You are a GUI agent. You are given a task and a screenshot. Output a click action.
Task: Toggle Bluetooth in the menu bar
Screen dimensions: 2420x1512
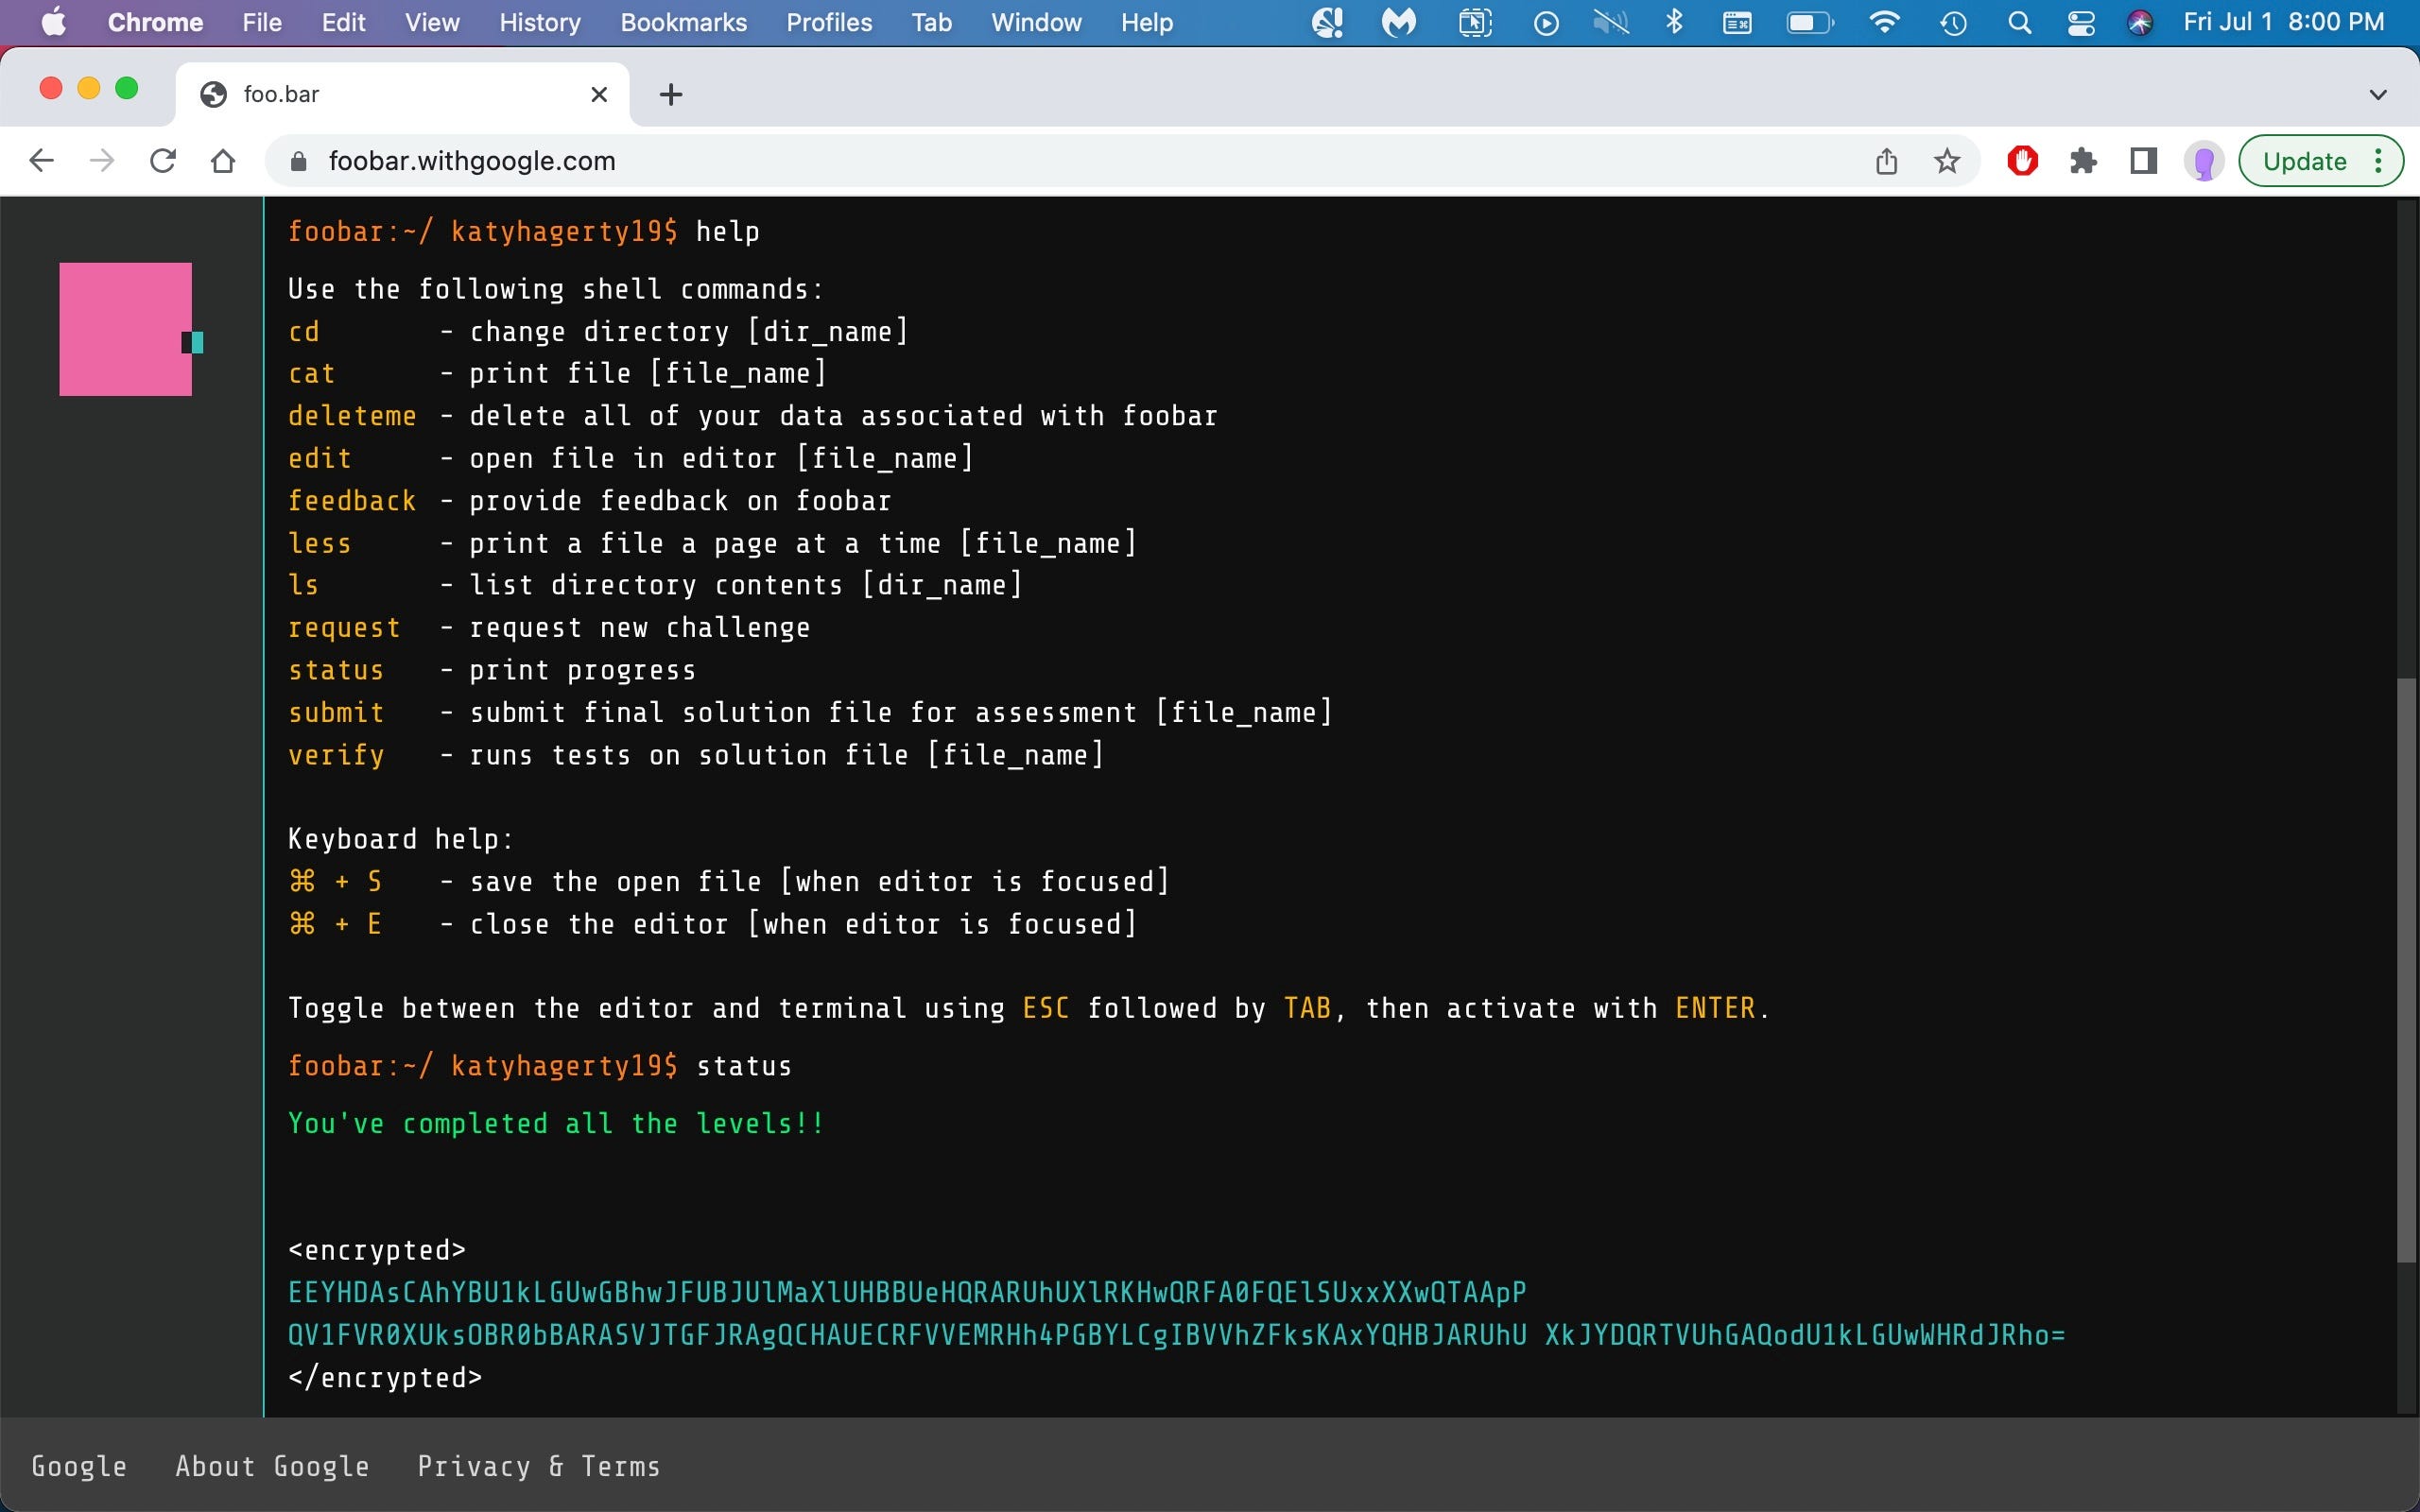pos(1674,23)
